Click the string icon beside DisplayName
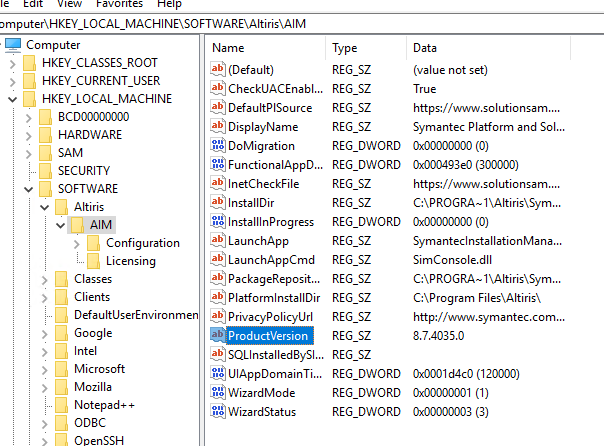Screen dimensions: 604x446 [x=217, y=126]
